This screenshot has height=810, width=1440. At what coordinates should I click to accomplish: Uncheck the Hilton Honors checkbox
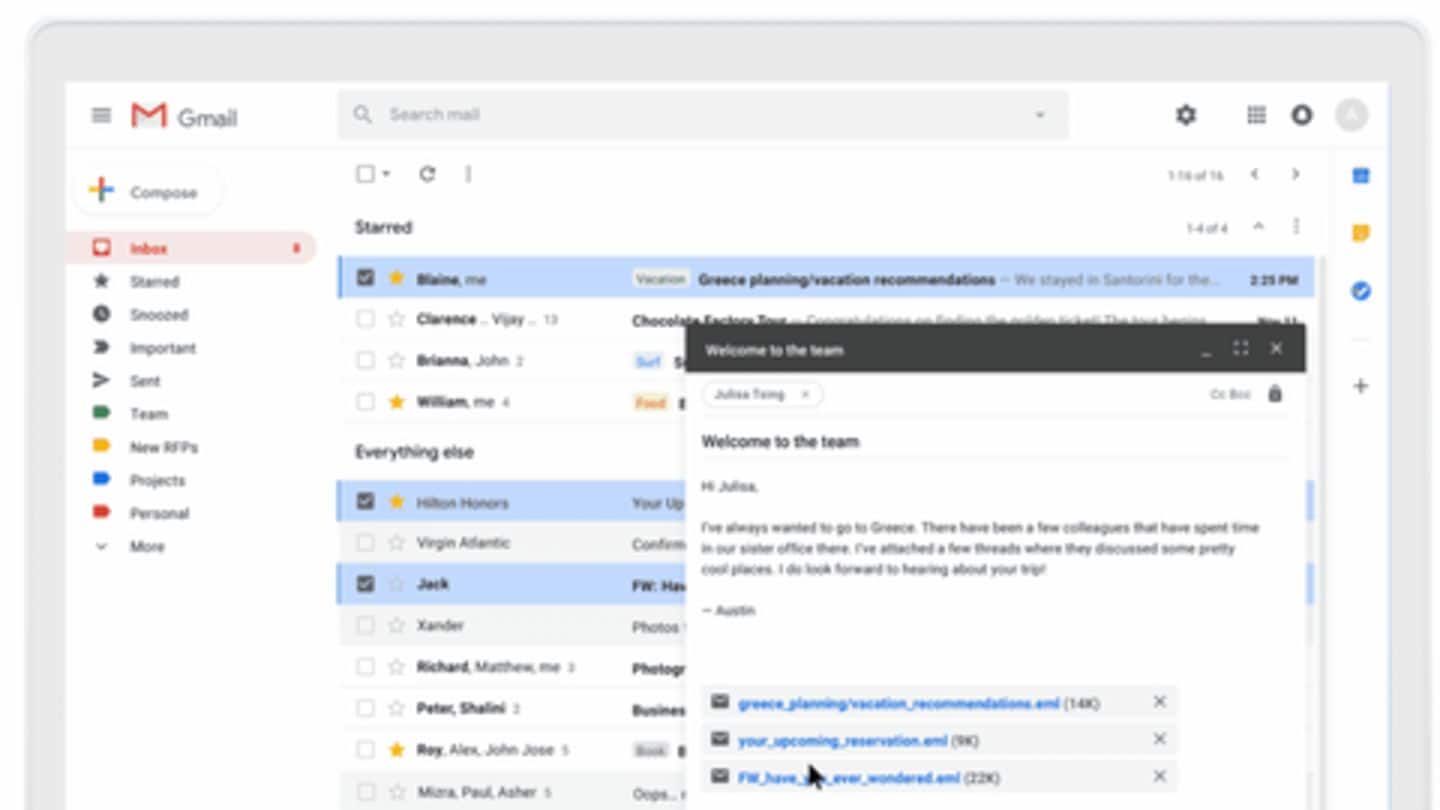tap(365, 502)
